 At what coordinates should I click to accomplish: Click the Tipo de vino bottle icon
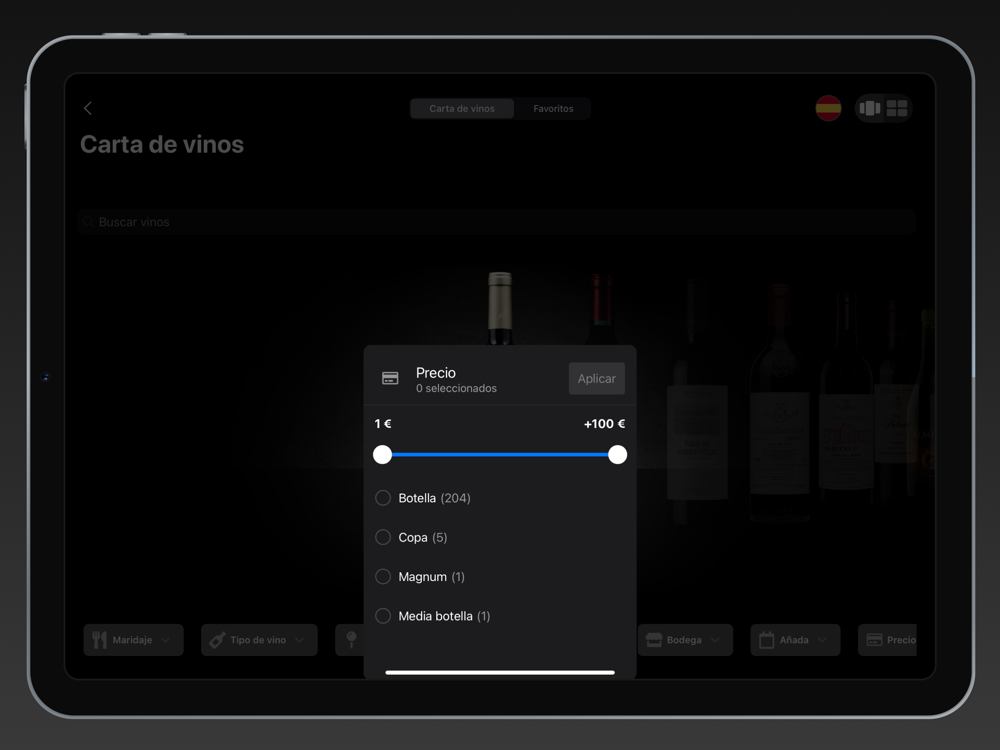217,640
